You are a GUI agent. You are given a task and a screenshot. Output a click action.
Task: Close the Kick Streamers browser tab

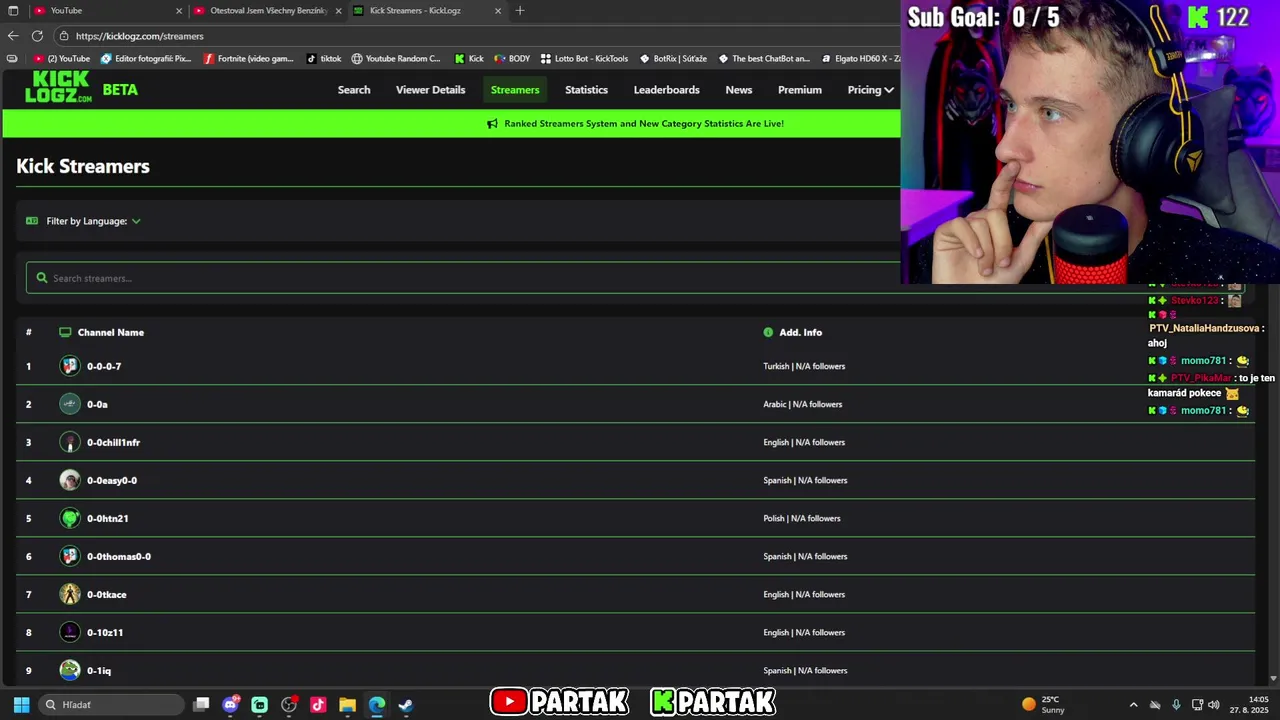tap(498, 11)
